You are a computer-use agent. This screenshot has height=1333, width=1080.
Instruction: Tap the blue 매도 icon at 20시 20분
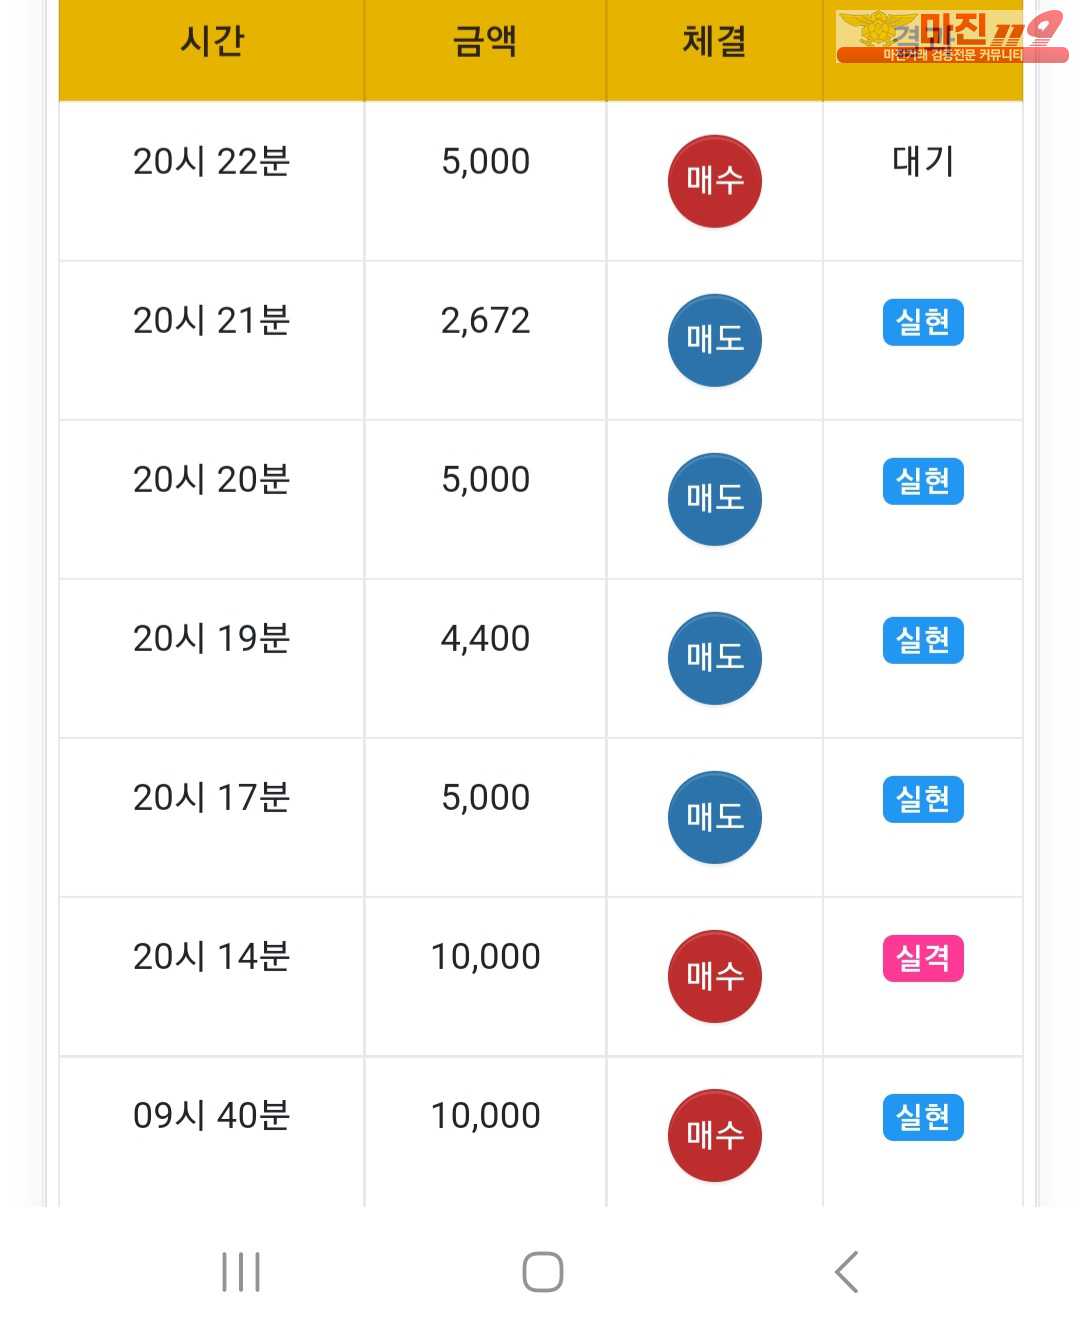point(714,499)
